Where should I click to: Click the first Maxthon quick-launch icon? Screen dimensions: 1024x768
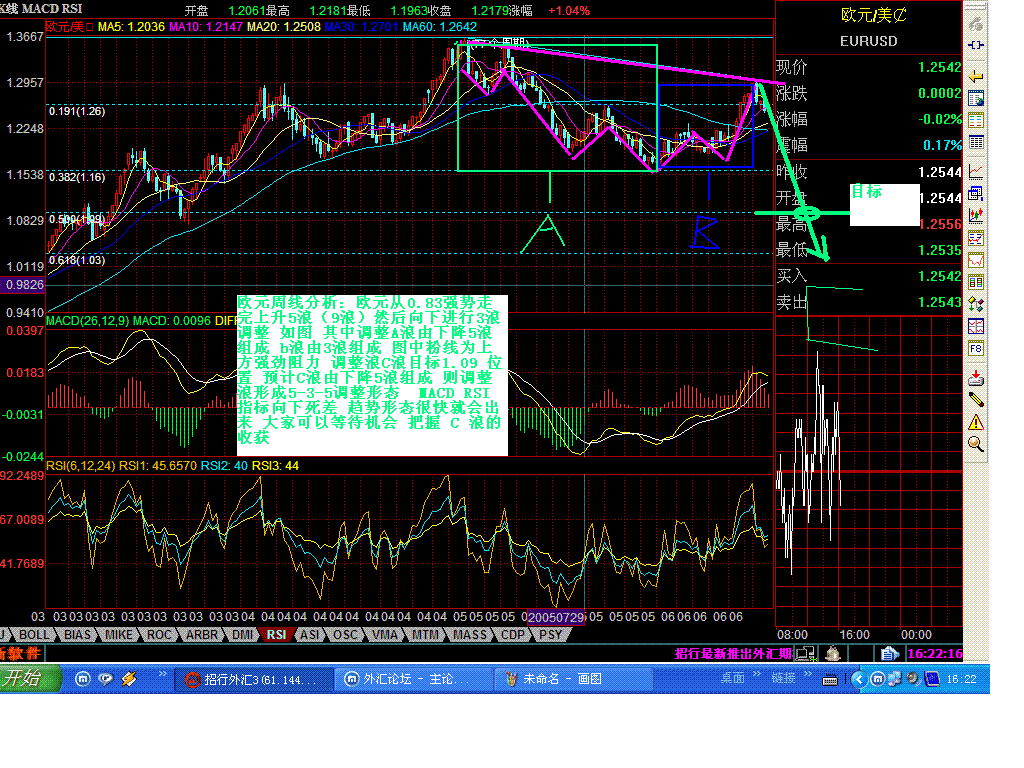click(x=82, y=679)
